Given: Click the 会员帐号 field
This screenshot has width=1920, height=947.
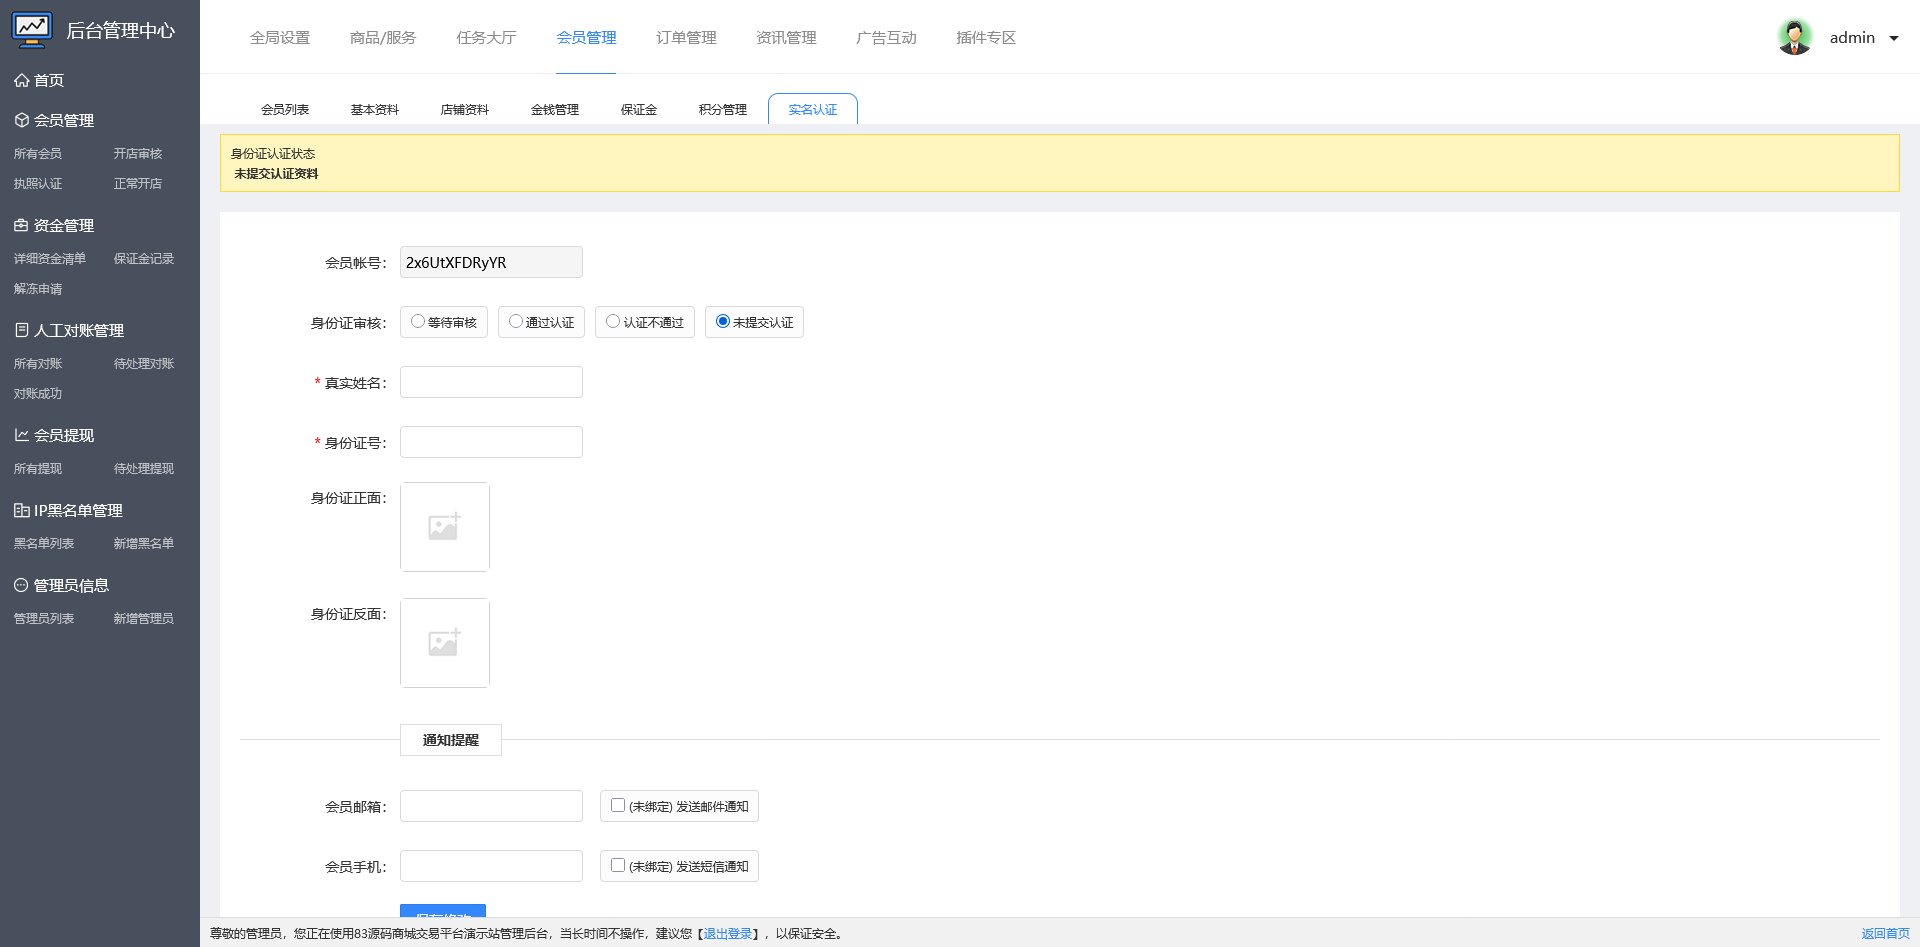Looking at the screenshot, I should click(x=491, y=262).
